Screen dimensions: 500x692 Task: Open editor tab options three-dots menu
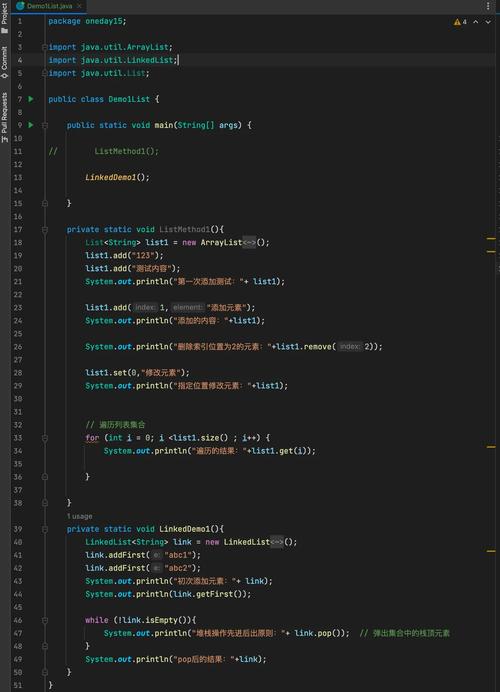(488, 6)
